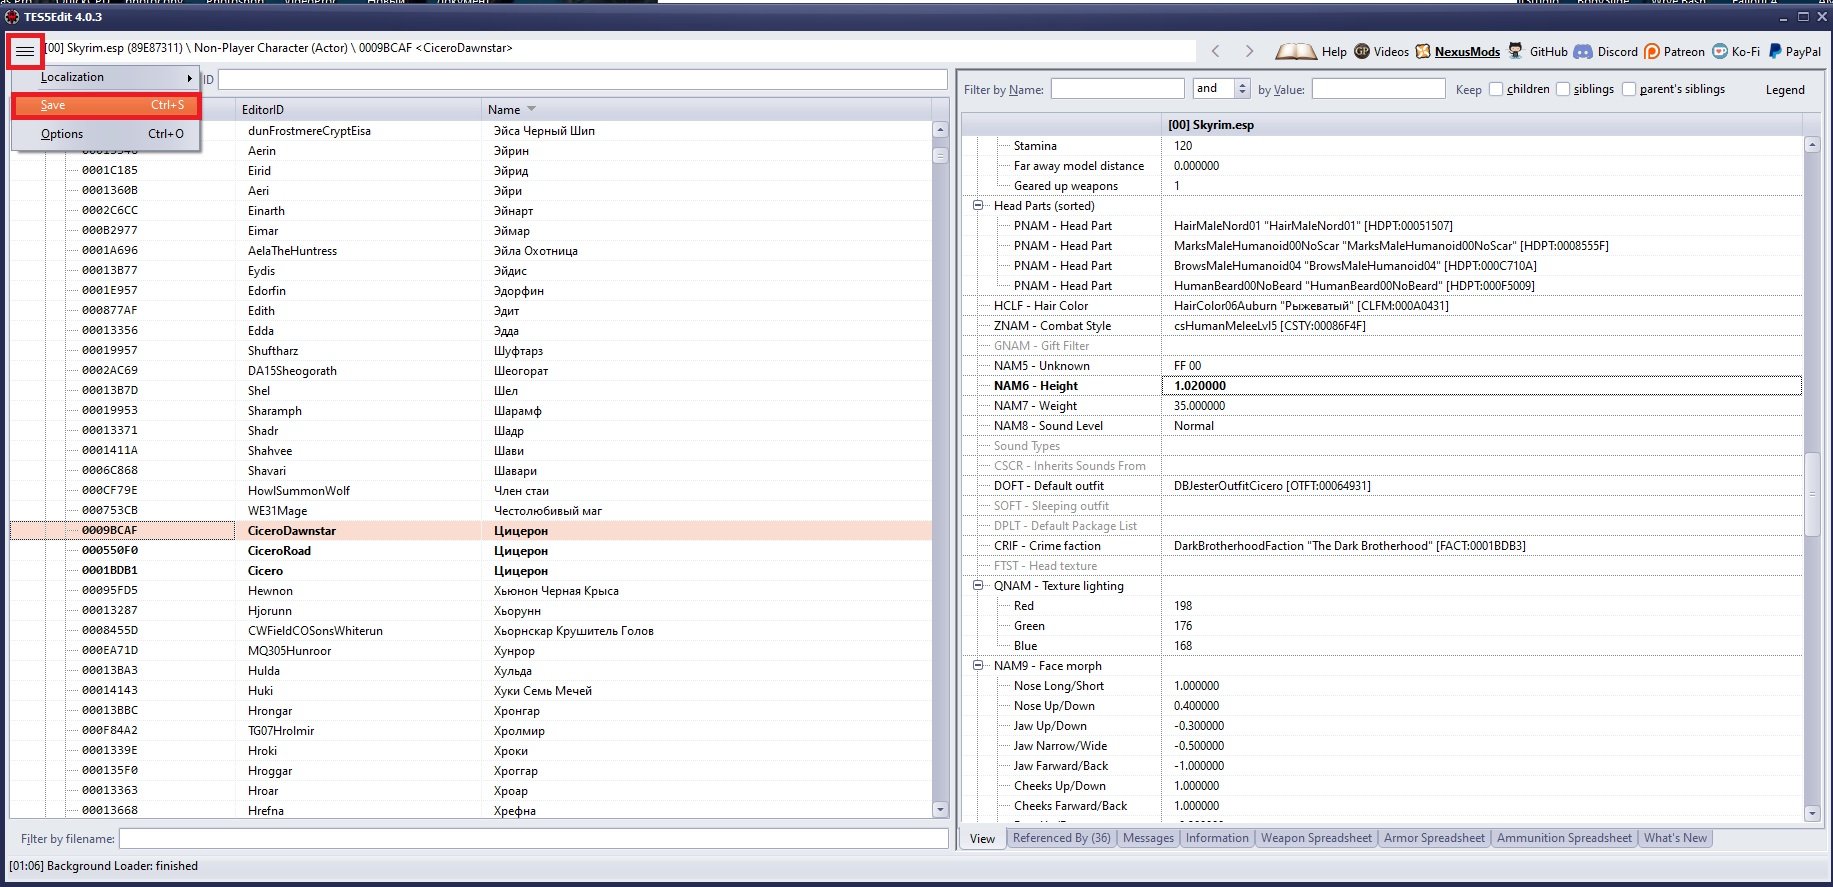The width and height of the screenshot is (1833, 887).
Task: Click the Patreon icon
Action: 1652,52
